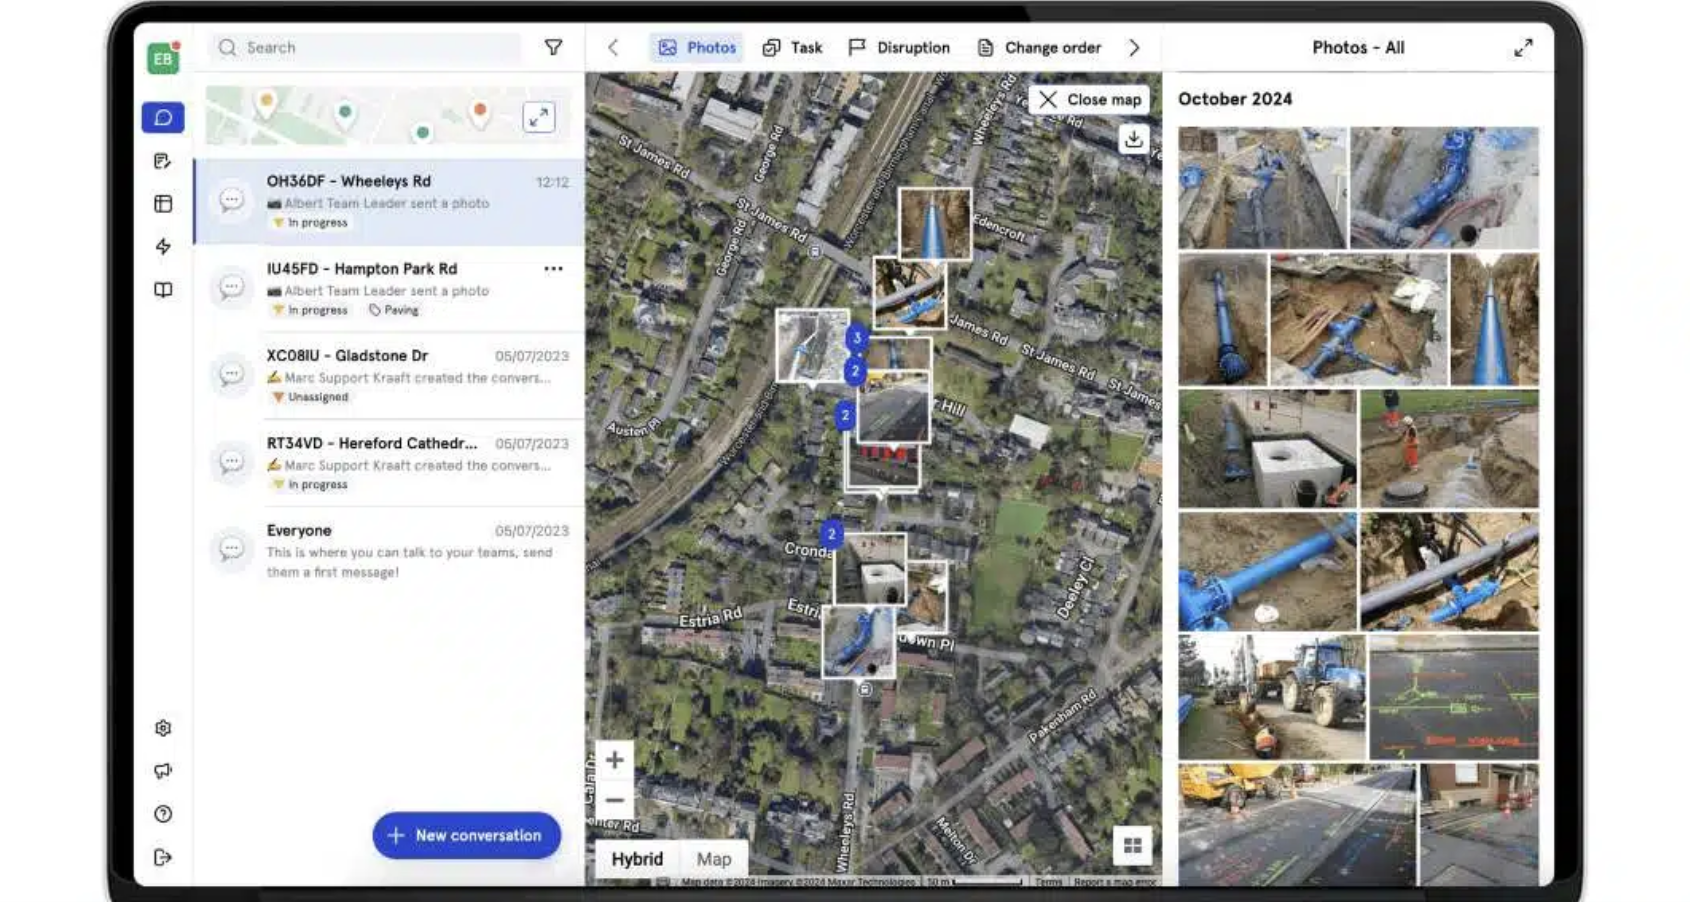This screenshot has height=902, width=1690.
Task: Click the logout icon at sidebar bottom
Action: click(163, 857)
